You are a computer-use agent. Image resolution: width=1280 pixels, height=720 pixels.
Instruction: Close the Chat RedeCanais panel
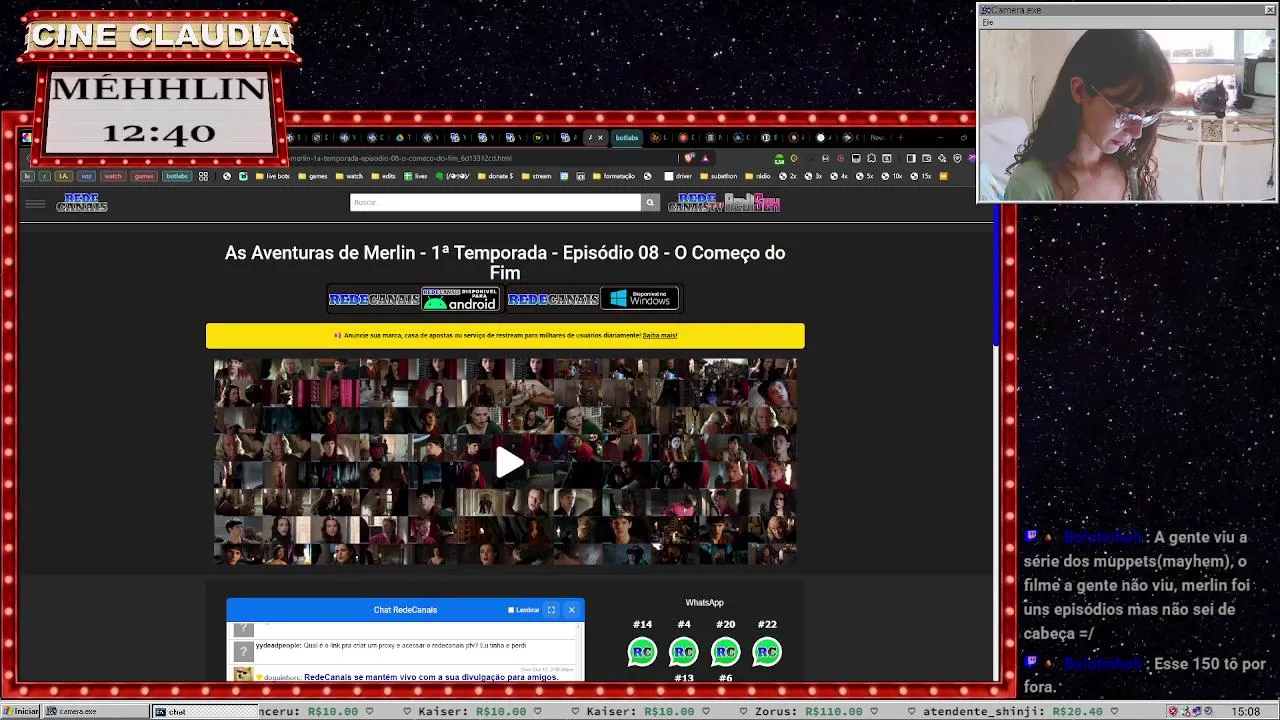coord(572,610)
